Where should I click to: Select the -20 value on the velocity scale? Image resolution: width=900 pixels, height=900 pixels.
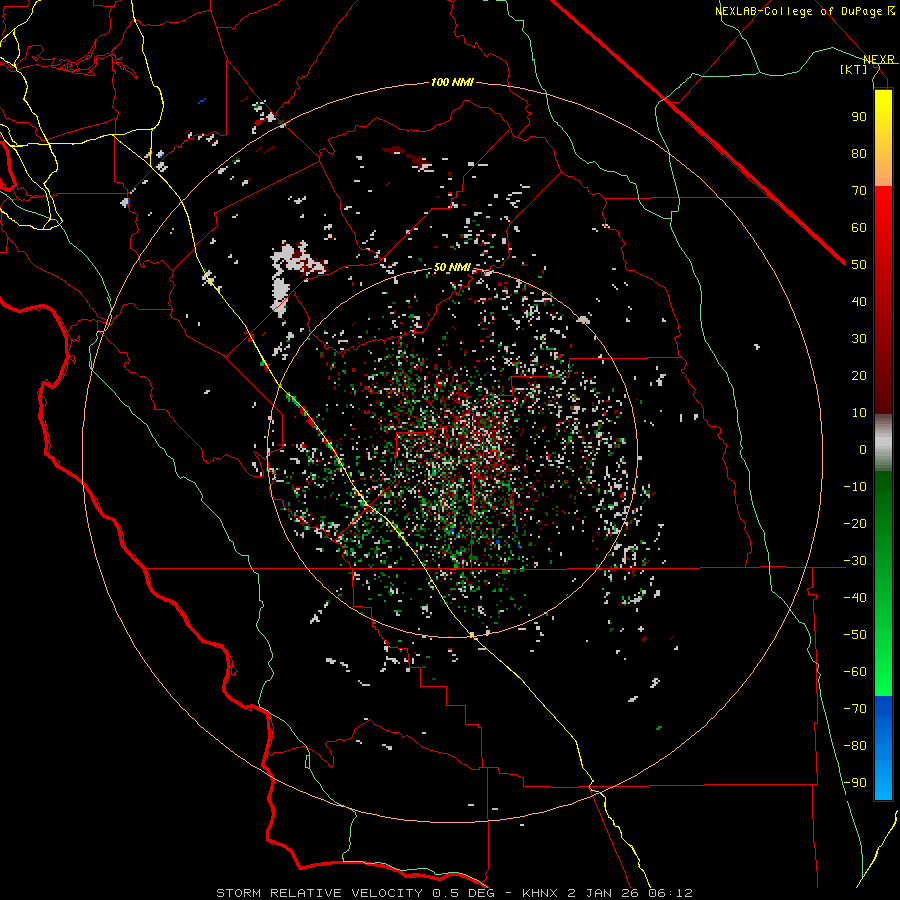pyautogui.click(x=855, y=523)
